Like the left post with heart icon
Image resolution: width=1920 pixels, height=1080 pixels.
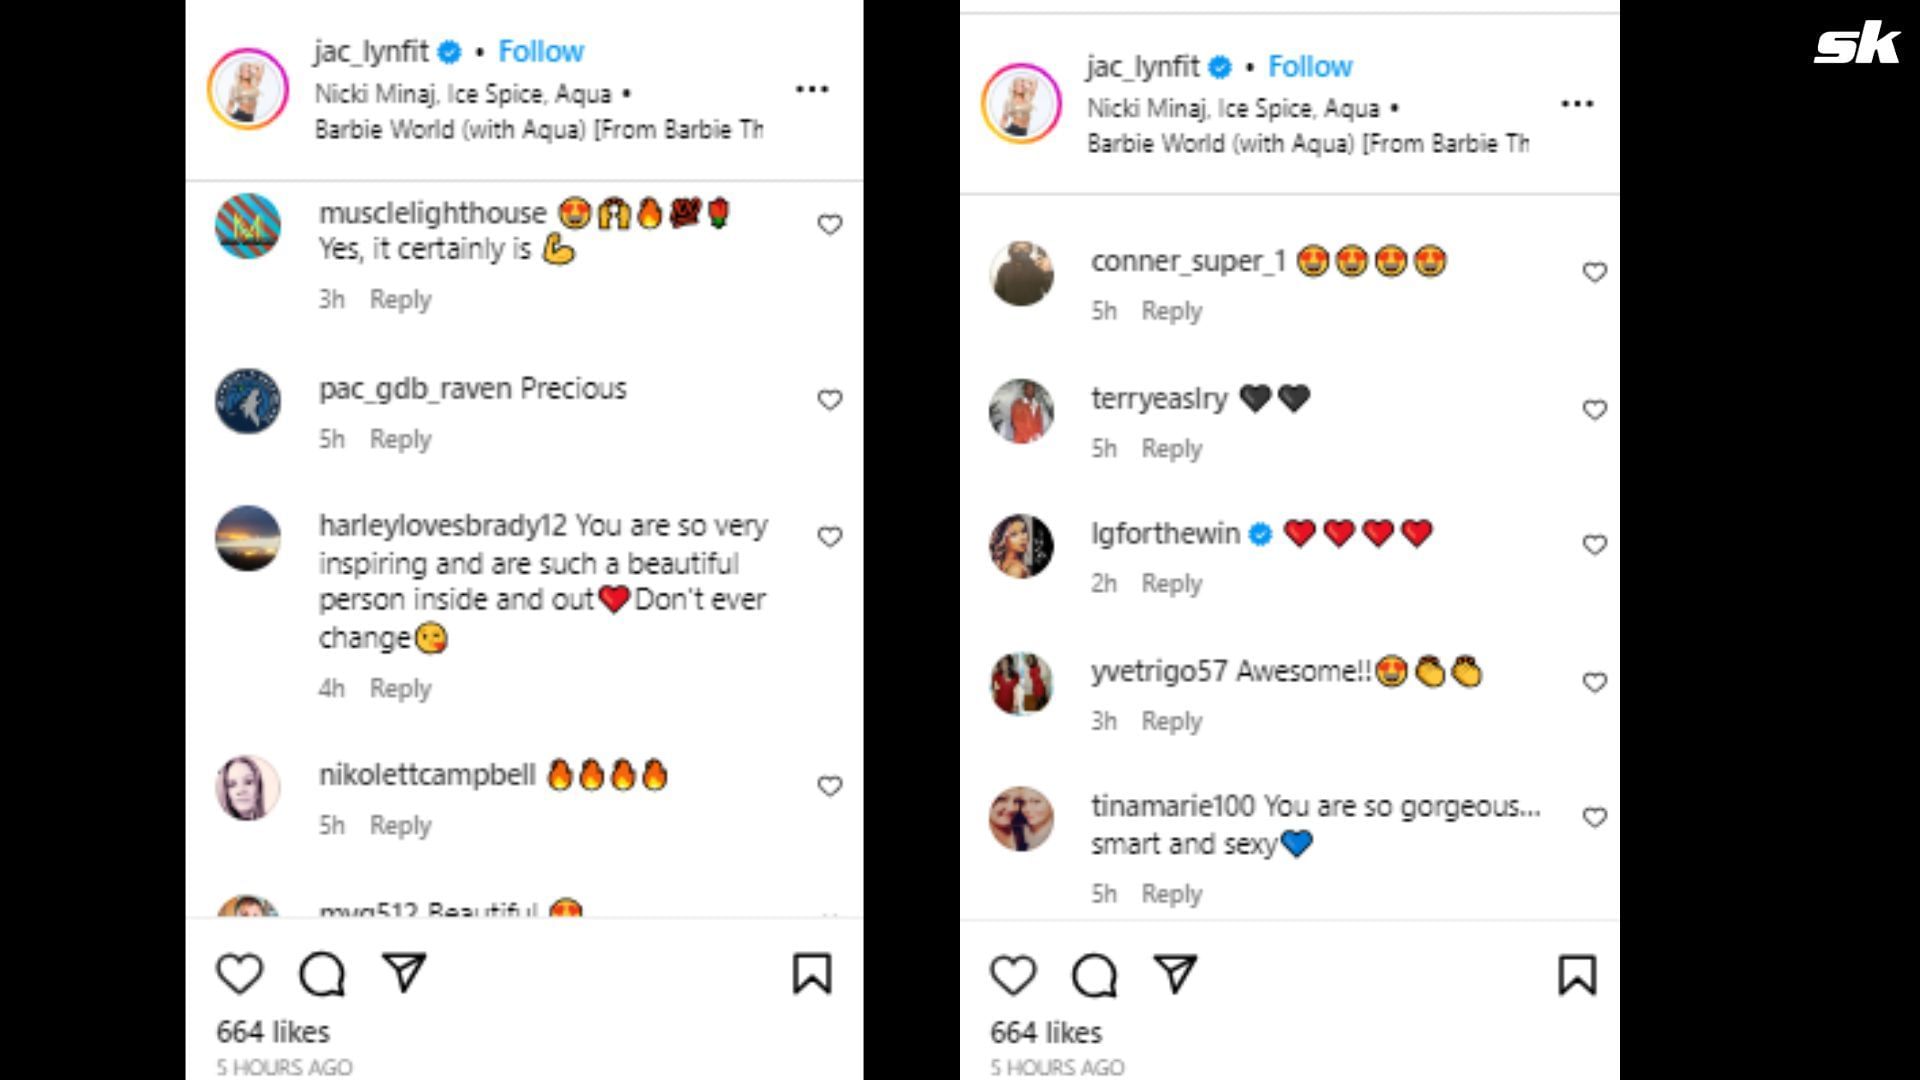pos(240,974)
